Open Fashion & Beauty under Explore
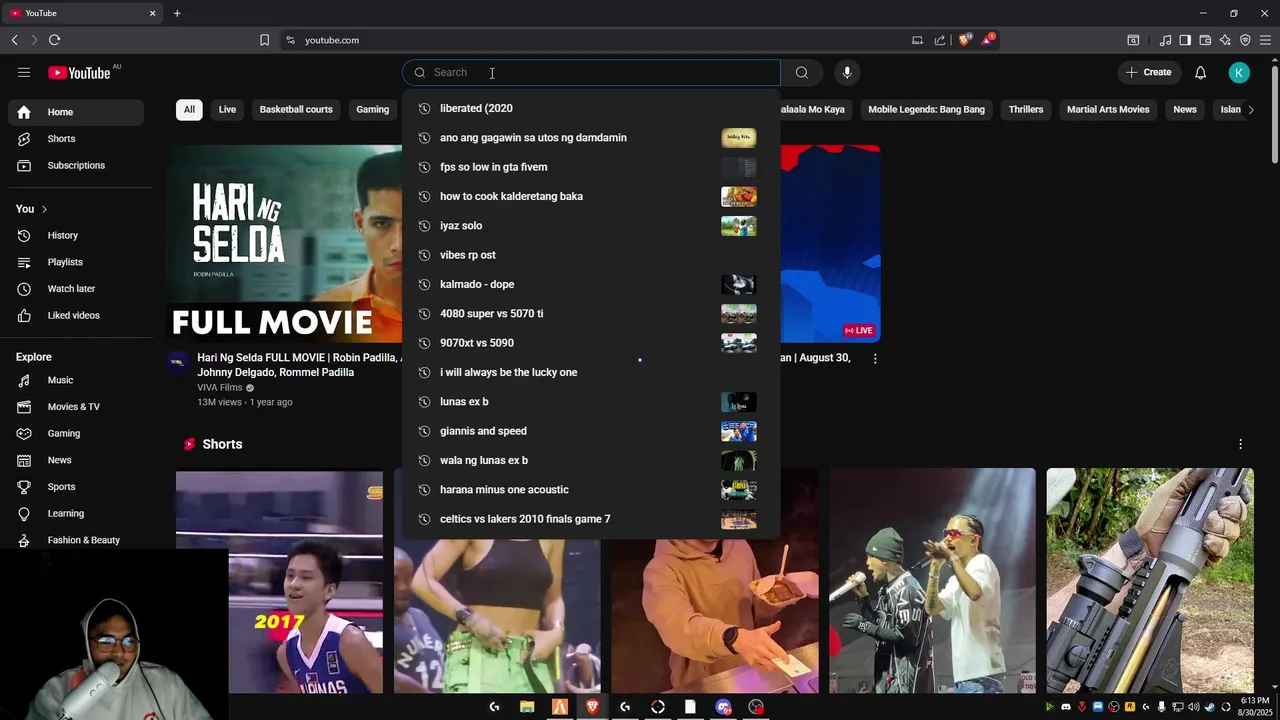Screen dimensions: 1280x720 78,540
